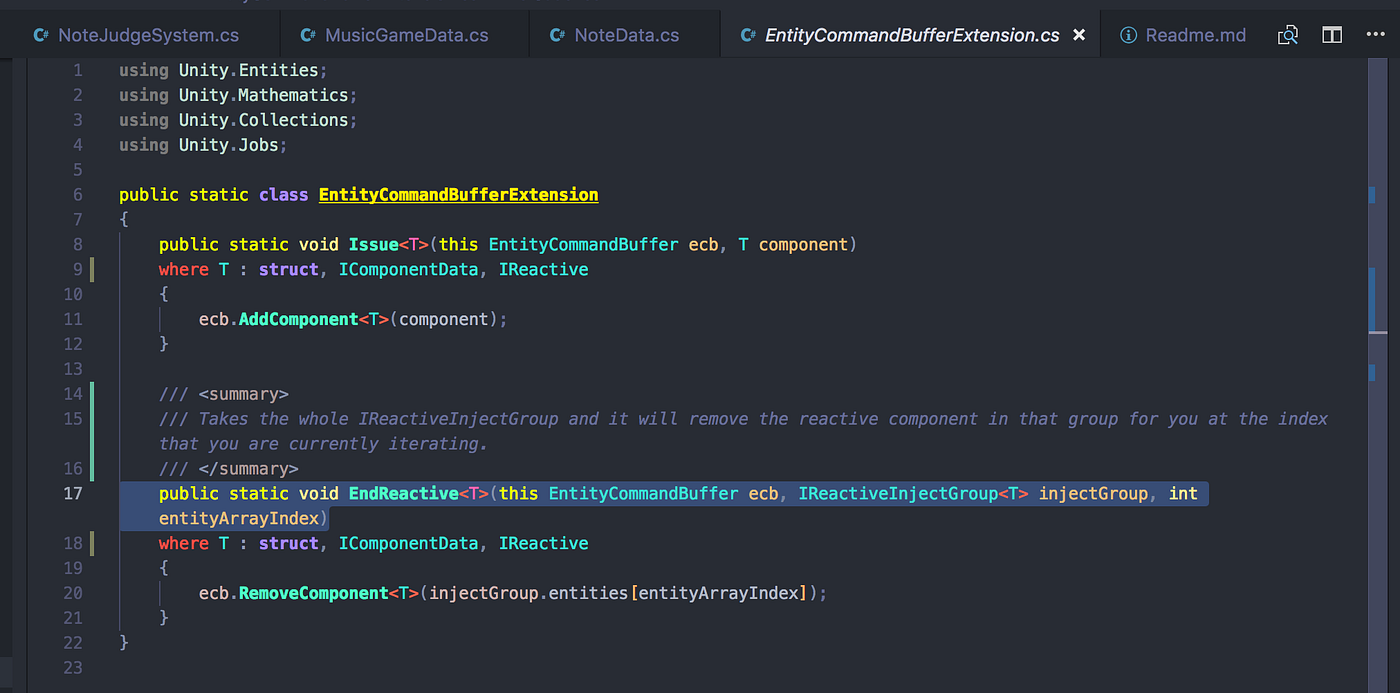Open the Readme.md tab
The height and width of the screenshot is (693, 1400).
tap(1196, 34)
